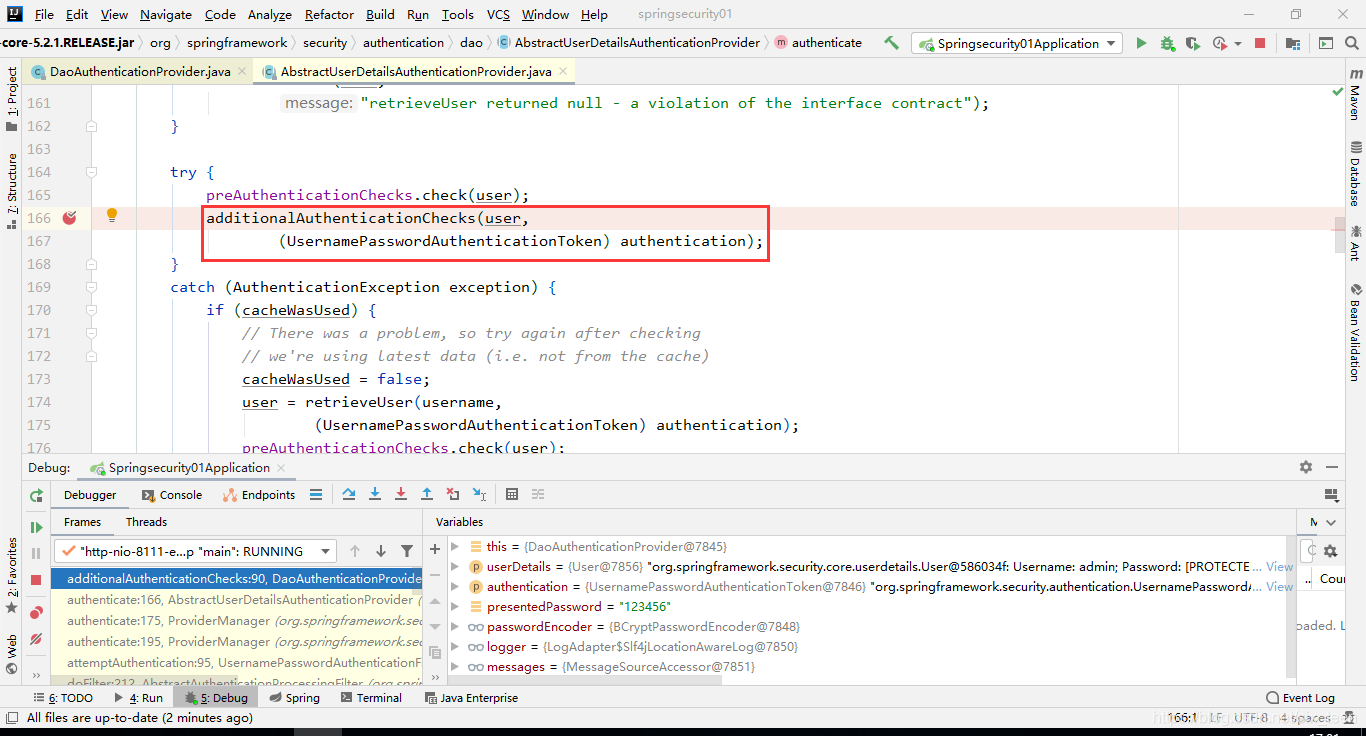Switch to DaoAuthenticationProvider.java tab
The height and width of the screenshot is (736, 1366).
coord(140,72)
